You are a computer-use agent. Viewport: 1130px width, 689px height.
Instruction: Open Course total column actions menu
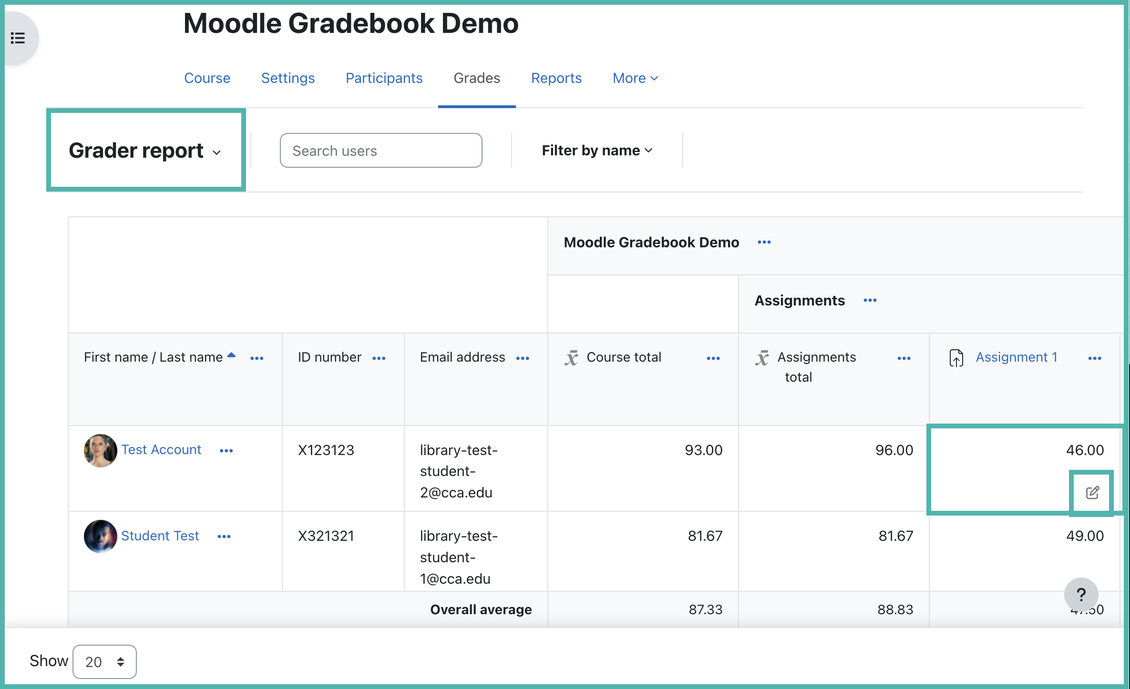(x=713, y=358)
